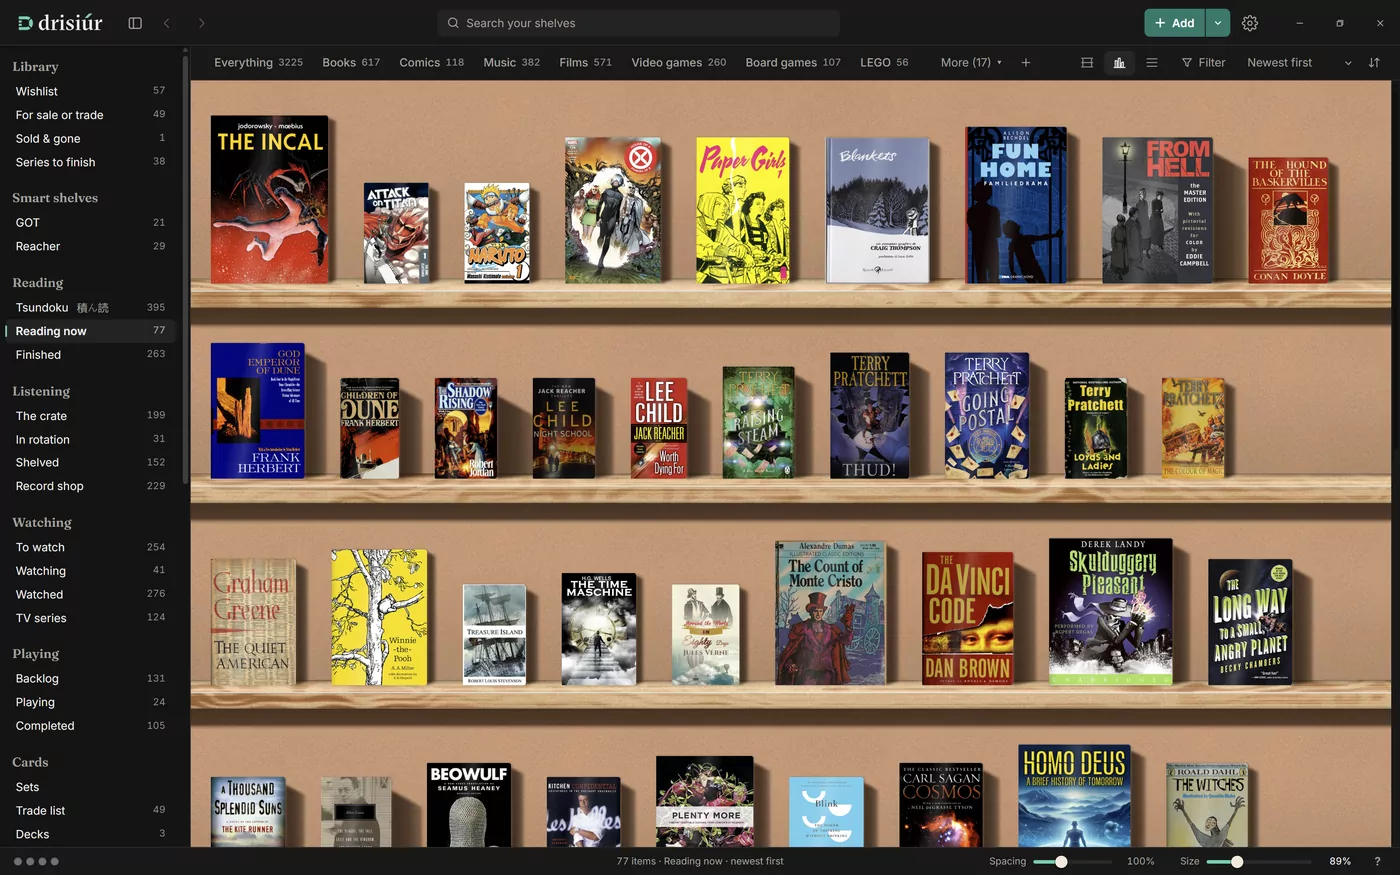Open the In rotation shelf

tap(90, 439)
